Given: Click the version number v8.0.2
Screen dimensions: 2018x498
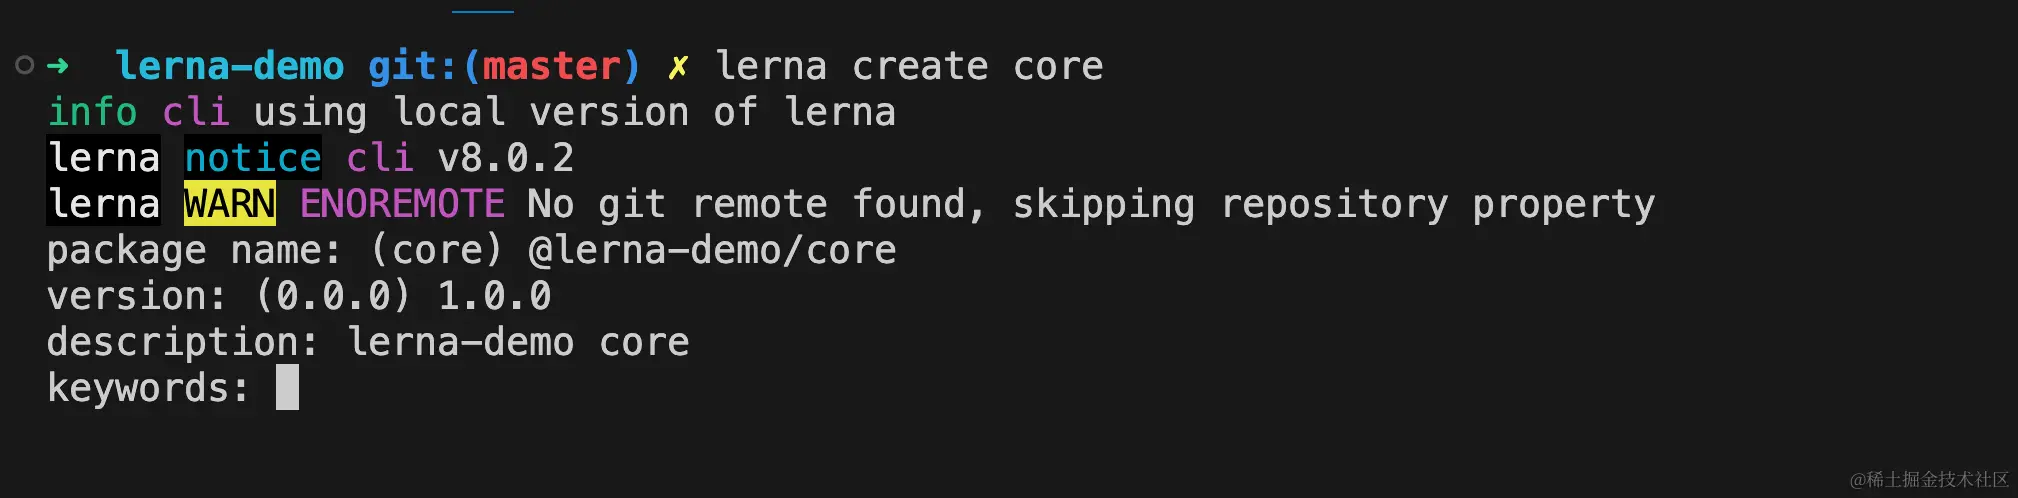Looking at the screenshot, I should tap(506, 158).
